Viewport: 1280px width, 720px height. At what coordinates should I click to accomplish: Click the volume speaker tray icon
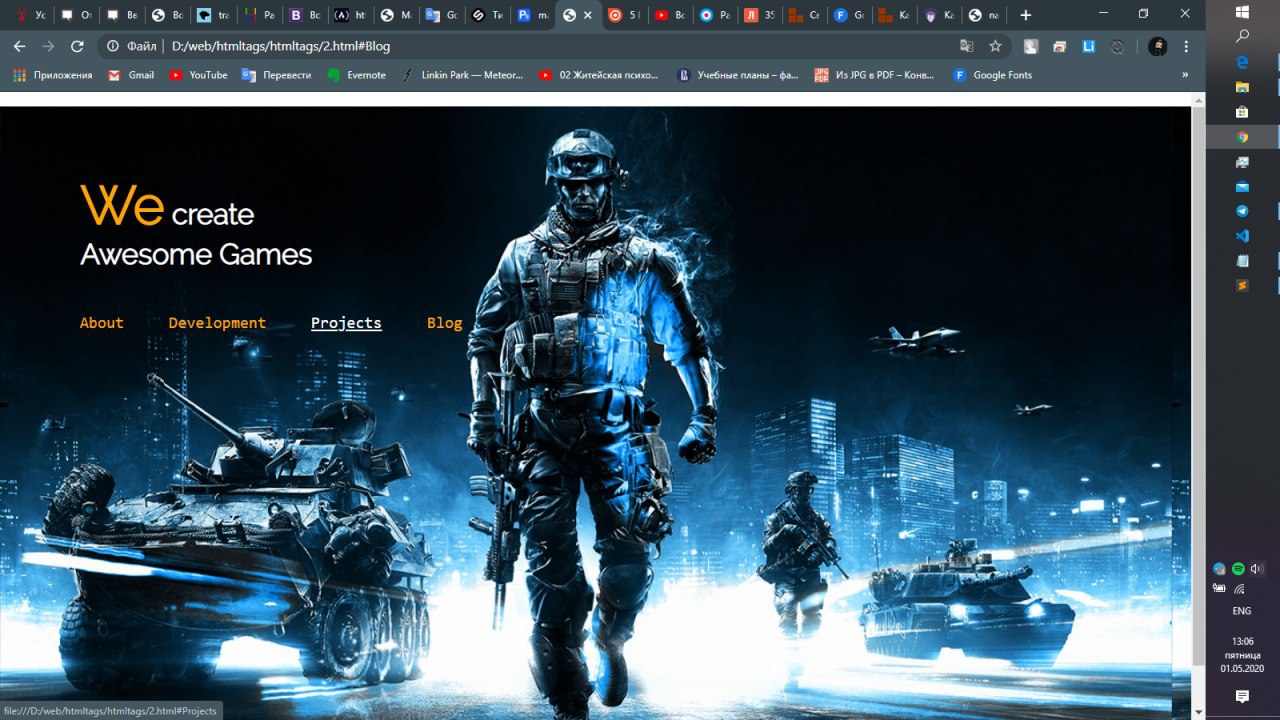1257,568
